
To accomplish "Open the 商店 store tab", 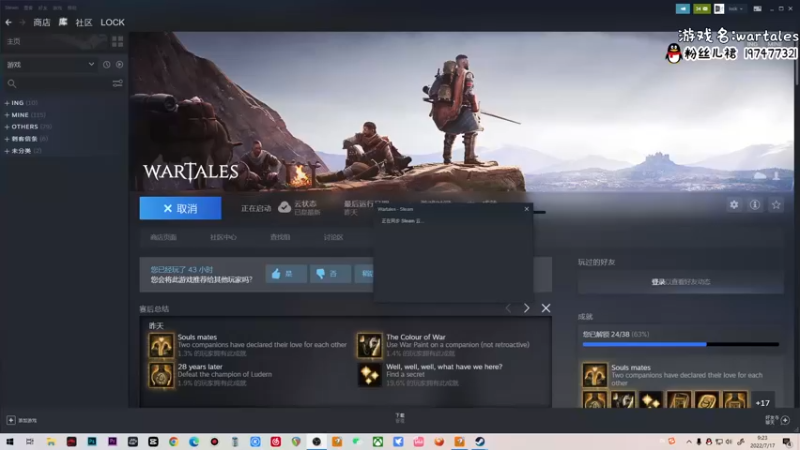I will point(42,22).
